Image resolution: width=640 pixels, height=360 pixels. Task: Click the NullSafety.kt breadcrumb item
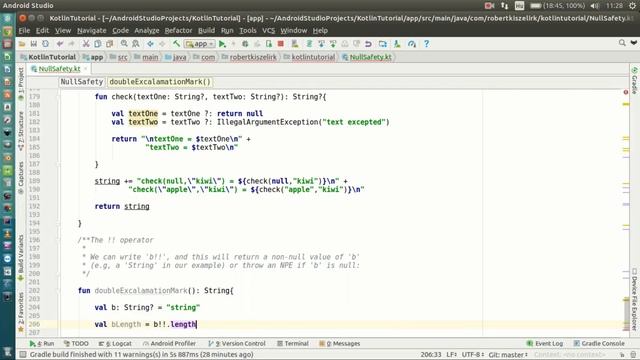tap(367, 57)
